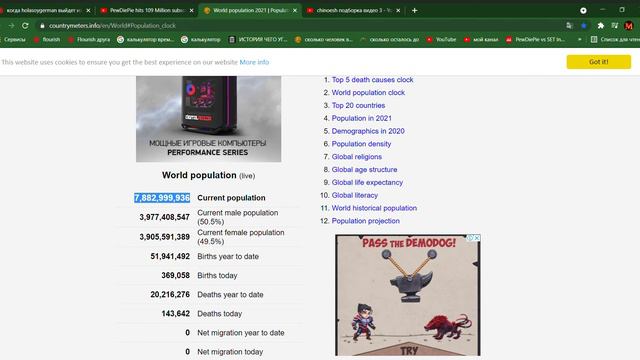Click the AdChoices info icon on ad
640x360 pixels.
pos(470,238)
